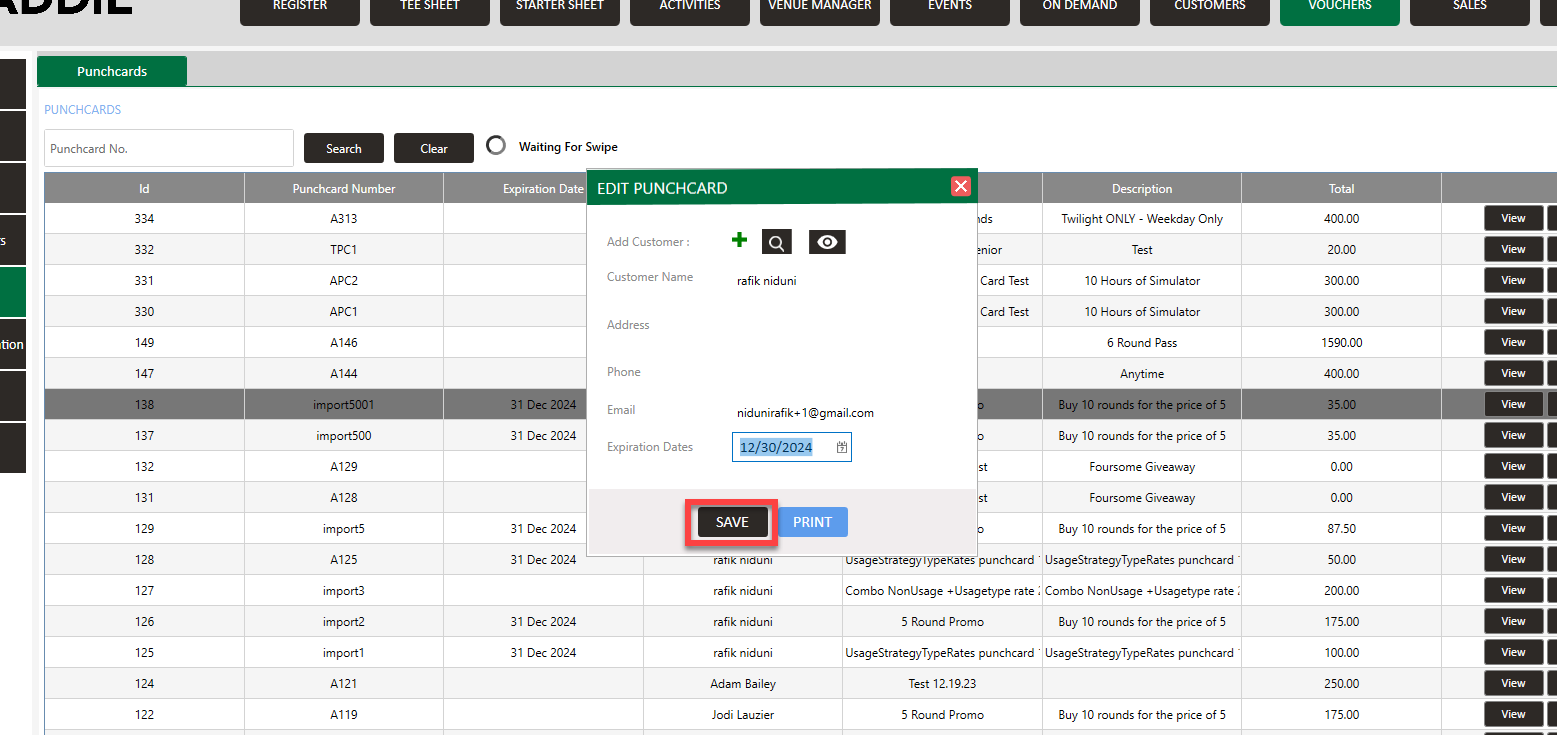
Task: Save the punchcard changes
Action: 732,522
